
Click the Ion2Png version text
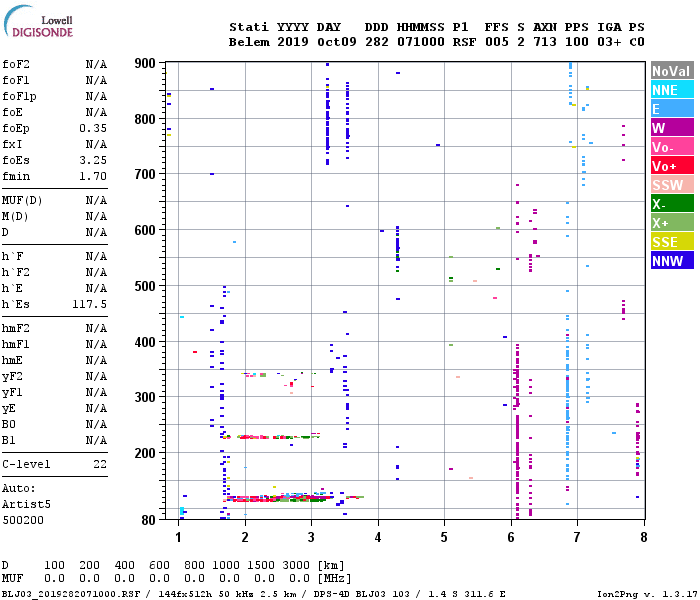(647, 594)
